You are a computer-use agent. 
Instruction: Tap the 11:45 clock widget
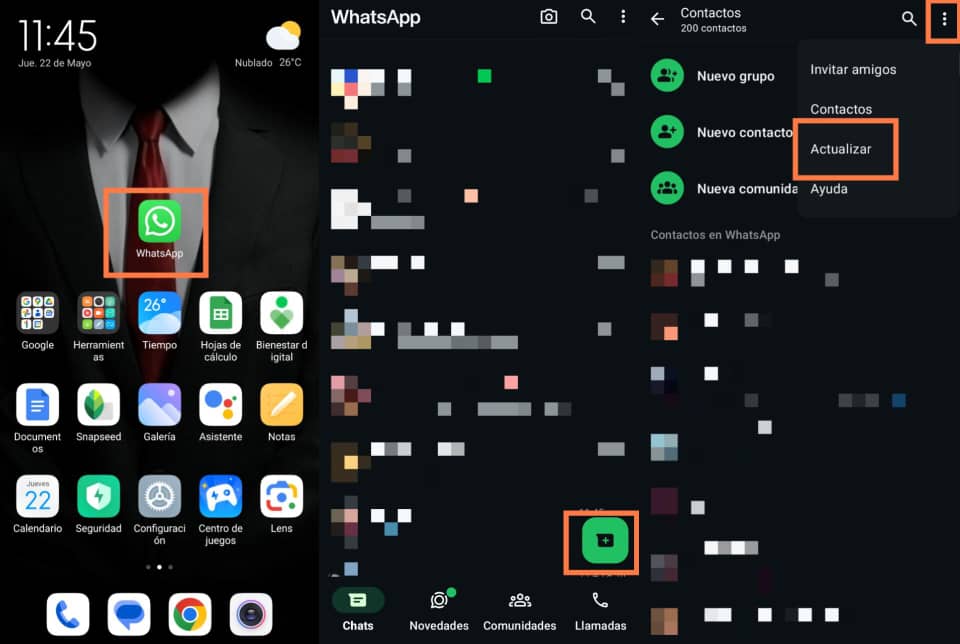click(58, 36)
